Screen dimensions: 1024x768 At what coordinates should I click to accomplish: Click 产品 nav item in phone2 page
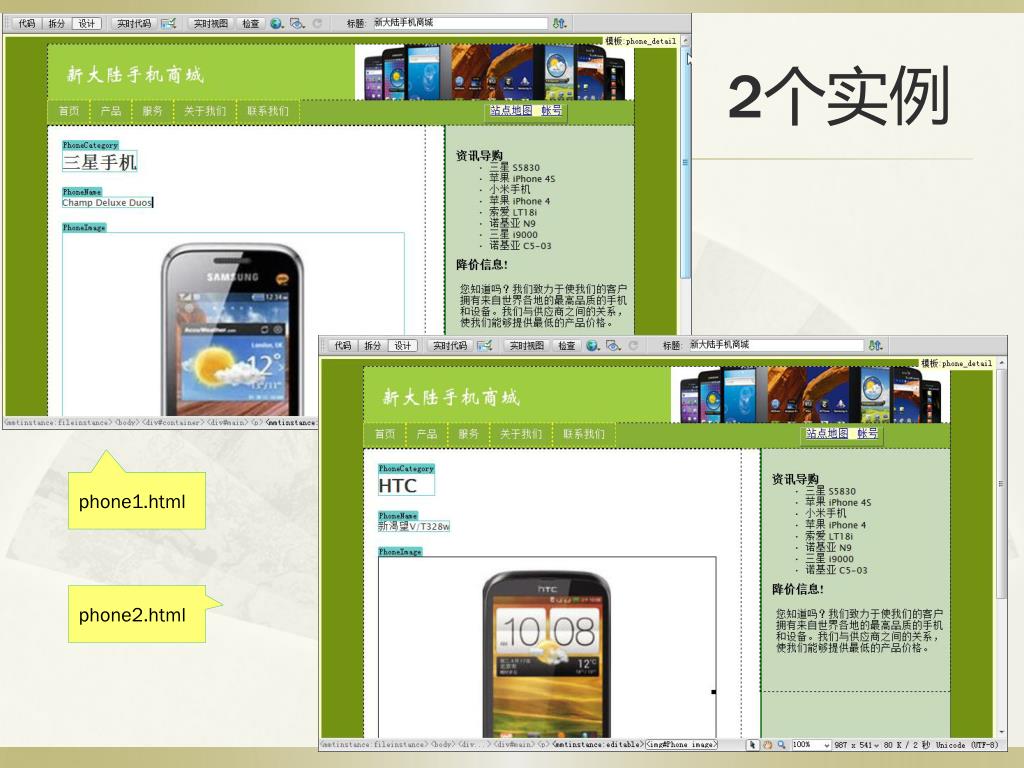point(426,434)
